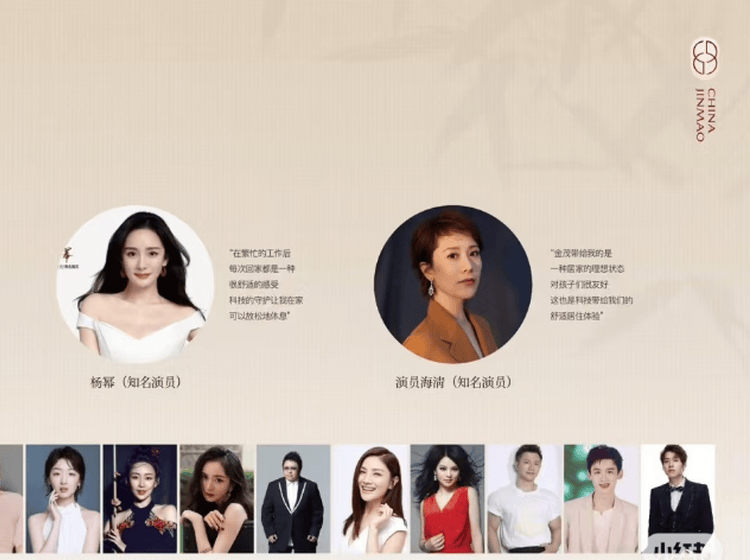Viewport: 750px width, 560px height.
Task: Select thumbnail of man in pale pink blazer
Action: pos(601,498)
